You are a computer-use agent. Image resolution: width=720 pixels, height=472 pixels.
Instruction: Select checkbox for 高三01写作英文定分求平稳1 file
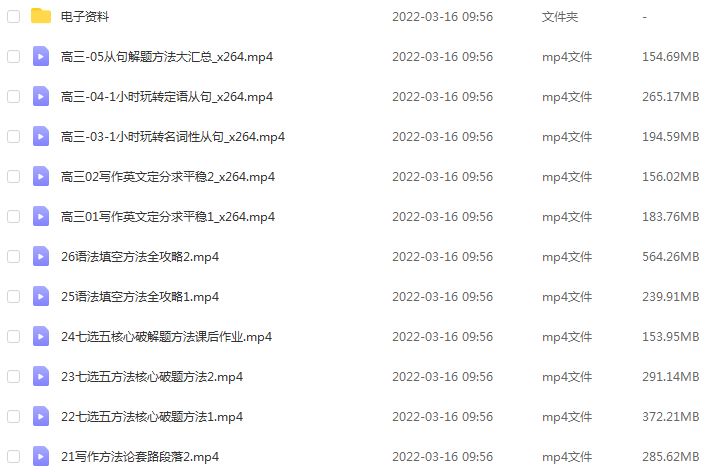click(x=14, y=216)
